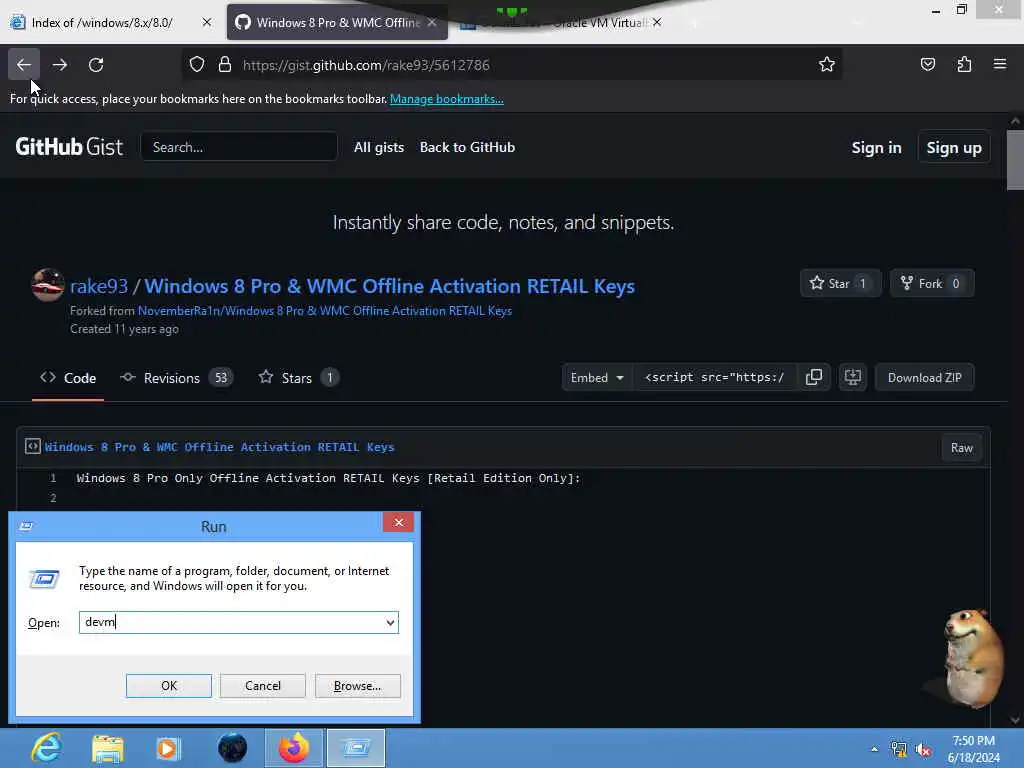Follow the Back to GitHub link
The width and height of the screenshot is (1024, 768).
pos(468,148)
